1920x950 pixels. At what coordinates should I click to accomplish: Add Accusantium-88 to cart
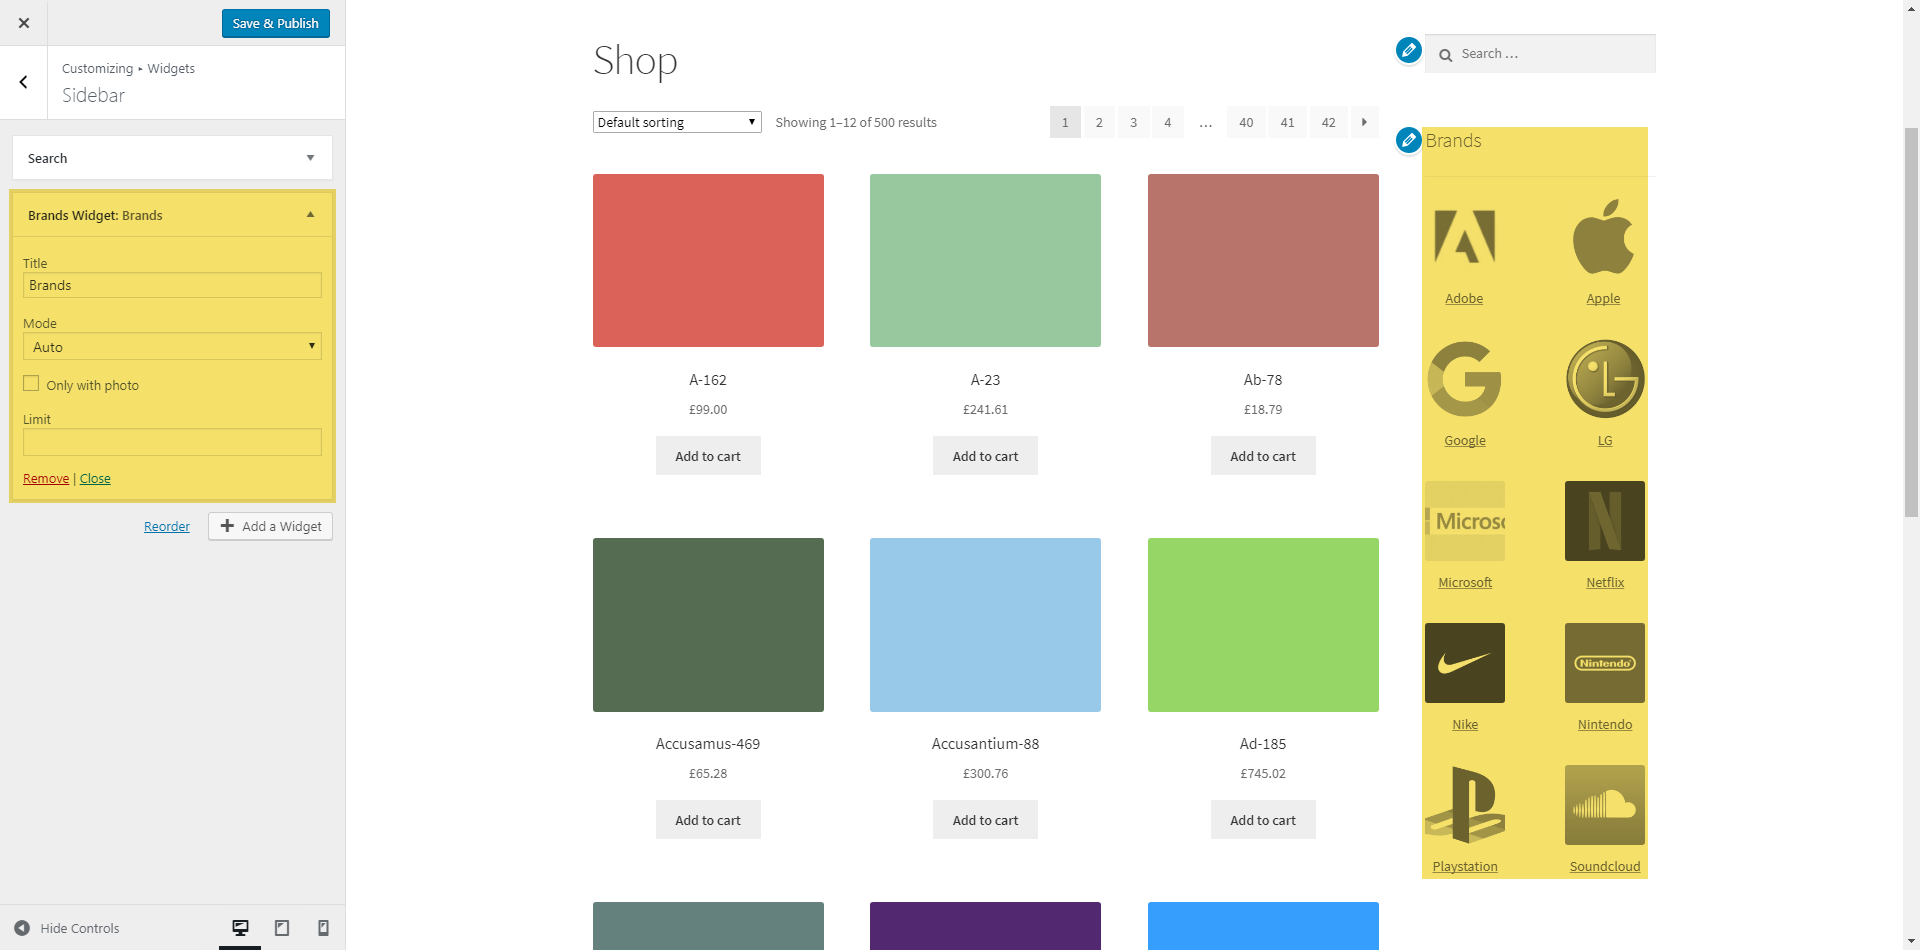(985, 820)
